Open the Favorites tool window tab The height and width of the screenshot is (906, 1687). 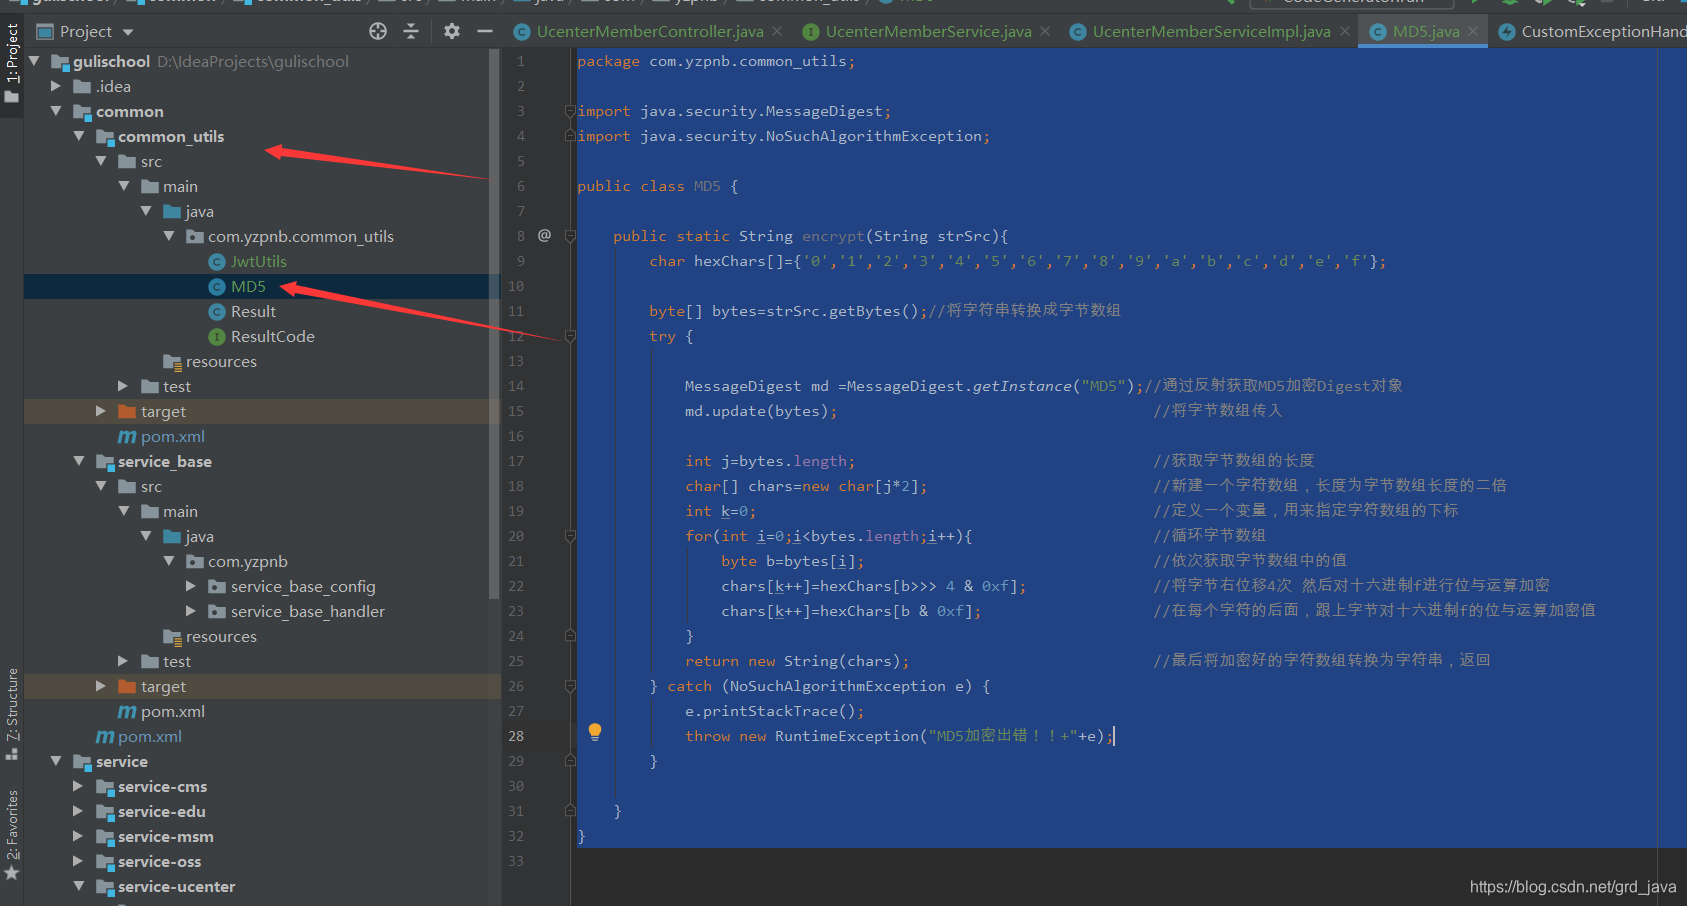point(12,835)
